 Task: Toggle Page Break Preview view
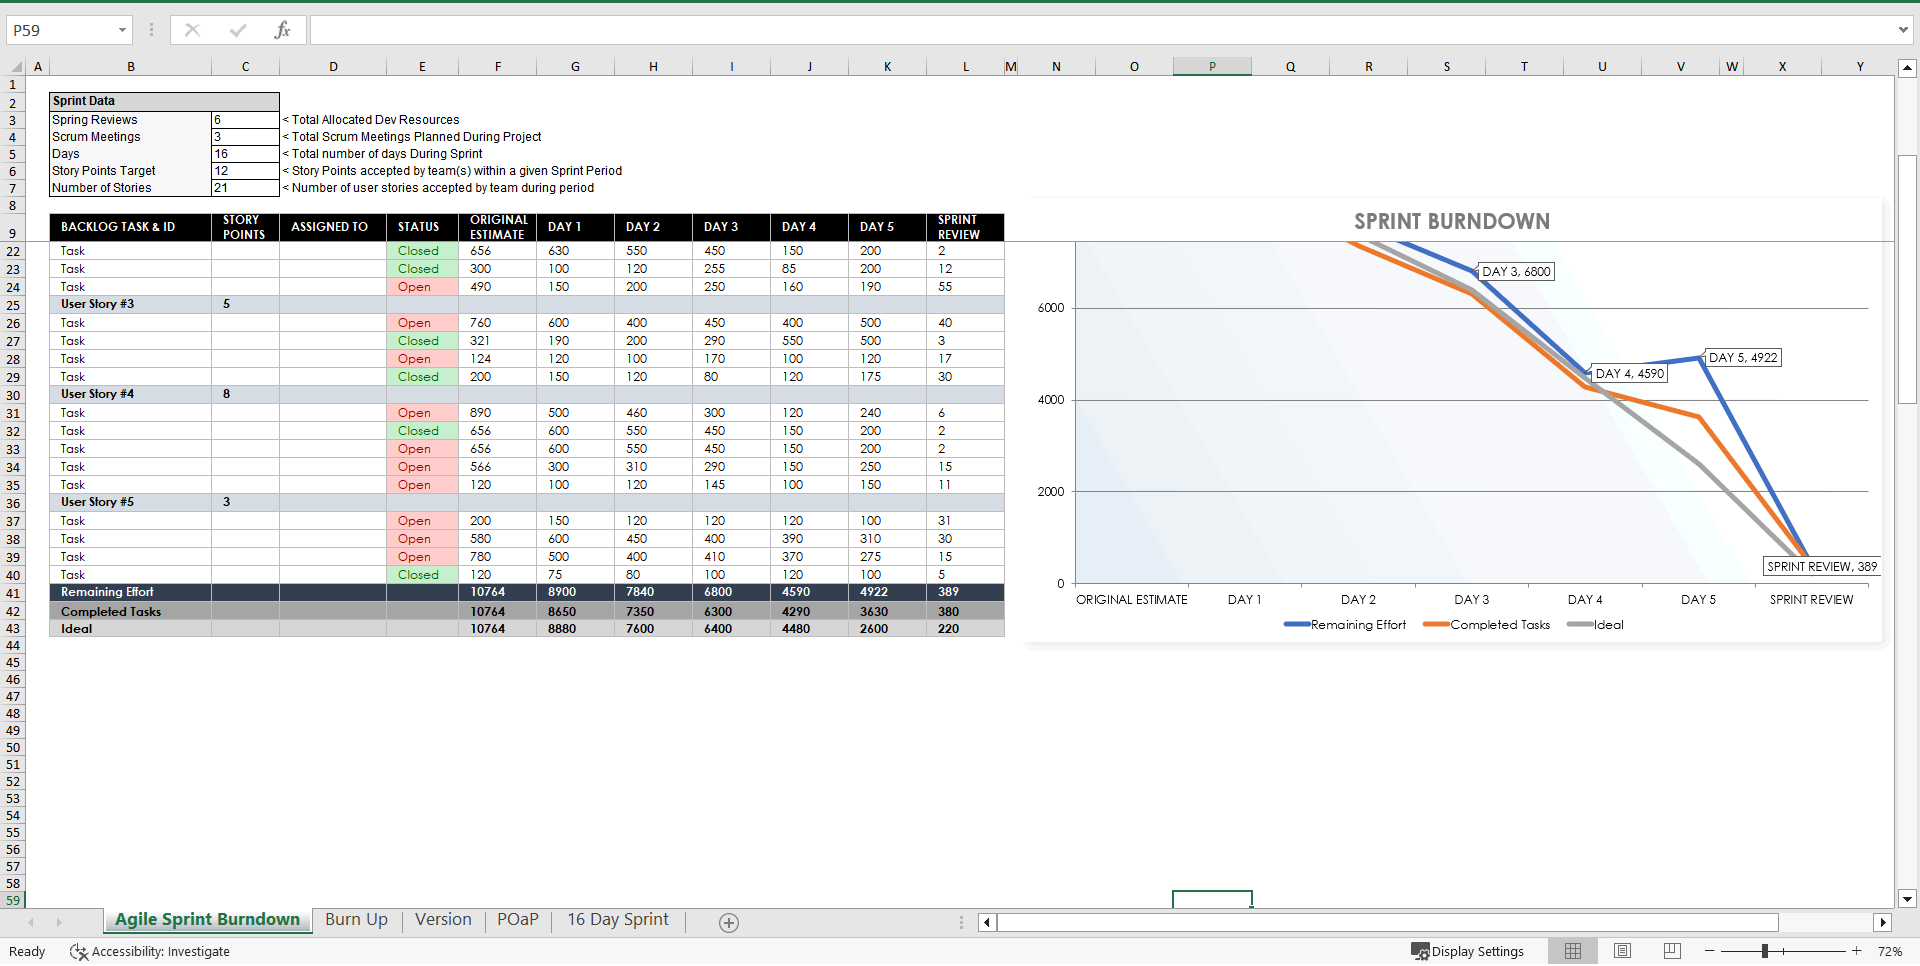1670,951
